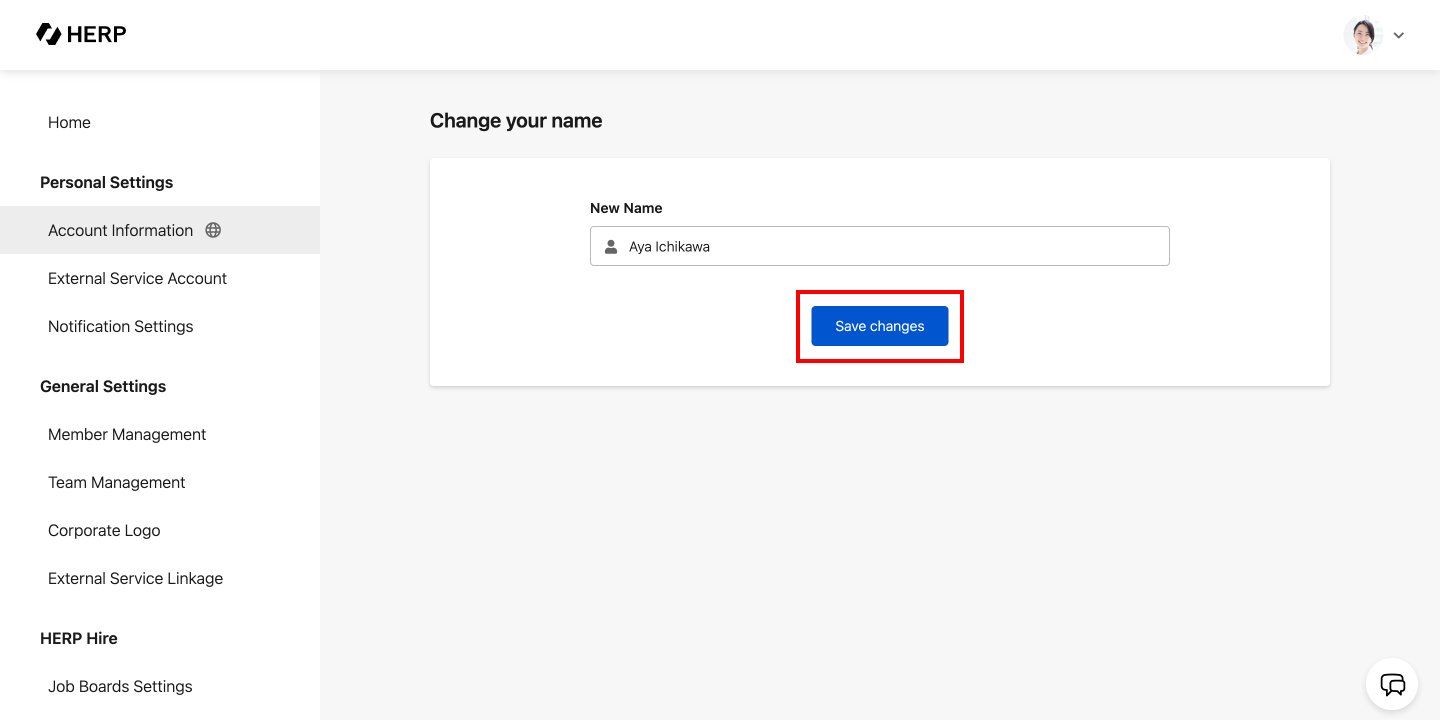
Task: Open Notification Settings page
Action: click(x=120, y=326)
